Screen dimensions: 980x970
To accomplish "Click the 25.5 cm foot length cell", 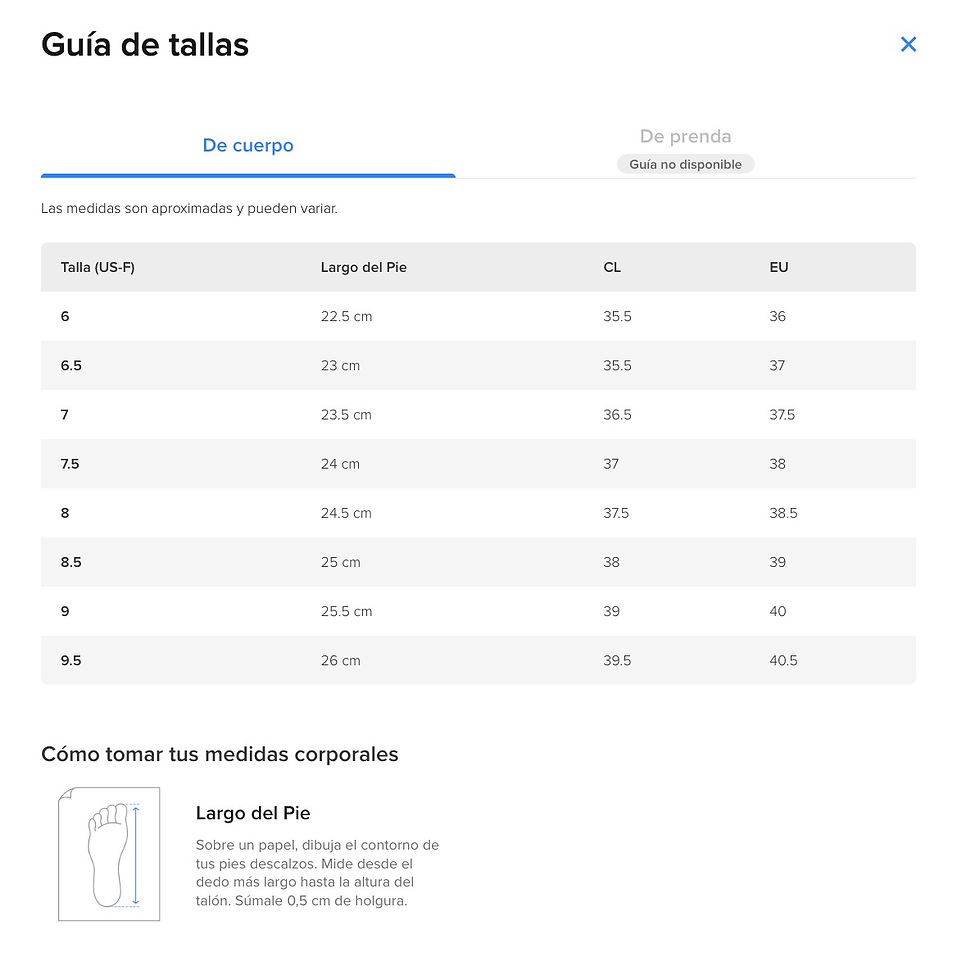I will (346, 611).
